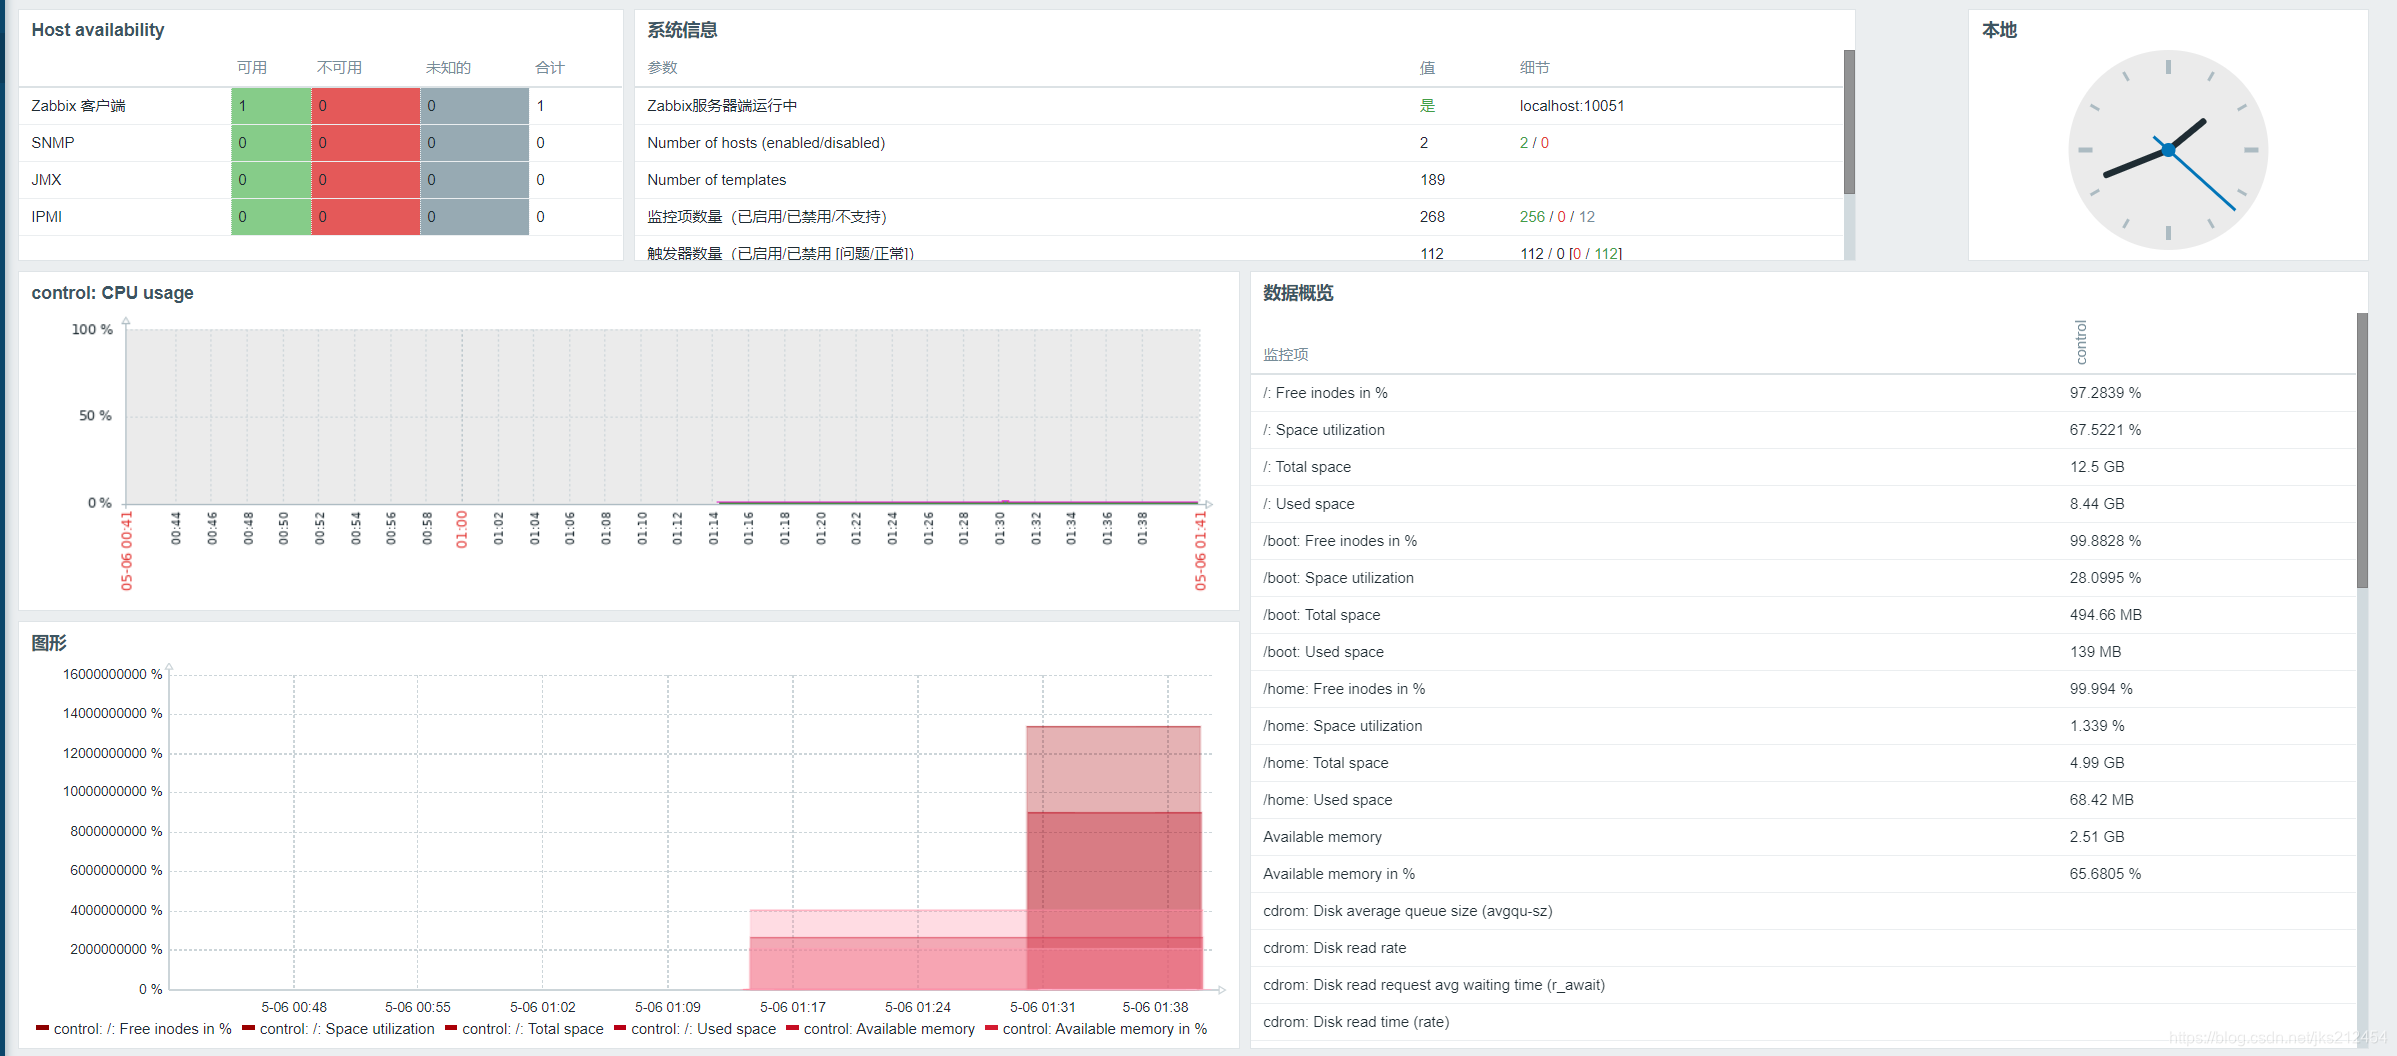
Task: Click the control: /: Free inodes in % legend entry
Action: tap(134, 1029)
